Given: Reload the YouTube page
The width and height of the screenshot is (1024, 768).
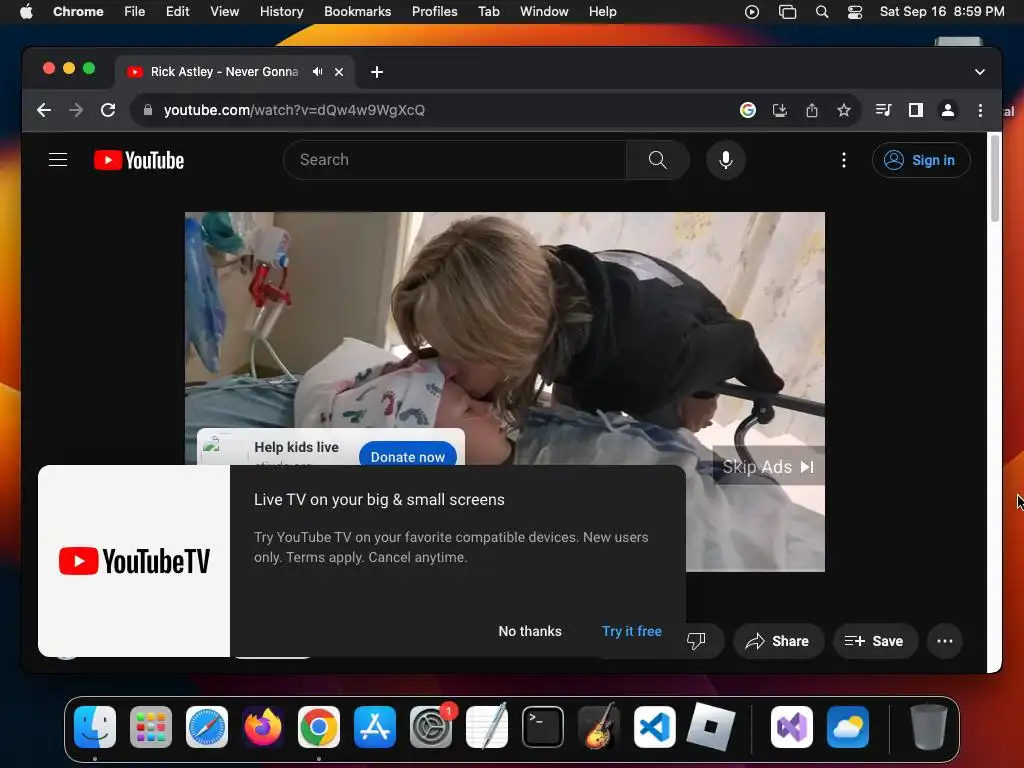Looking at the screenshot, I should 108,110.
